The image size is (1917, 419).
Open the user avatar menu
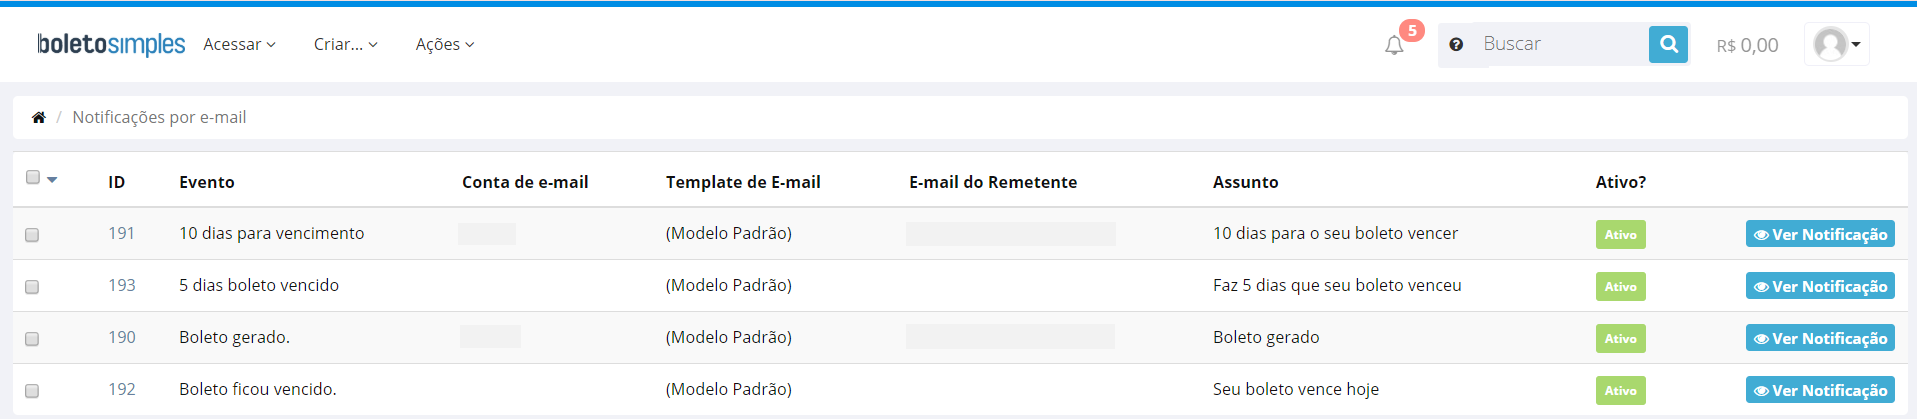click(x=1837, y=44)
